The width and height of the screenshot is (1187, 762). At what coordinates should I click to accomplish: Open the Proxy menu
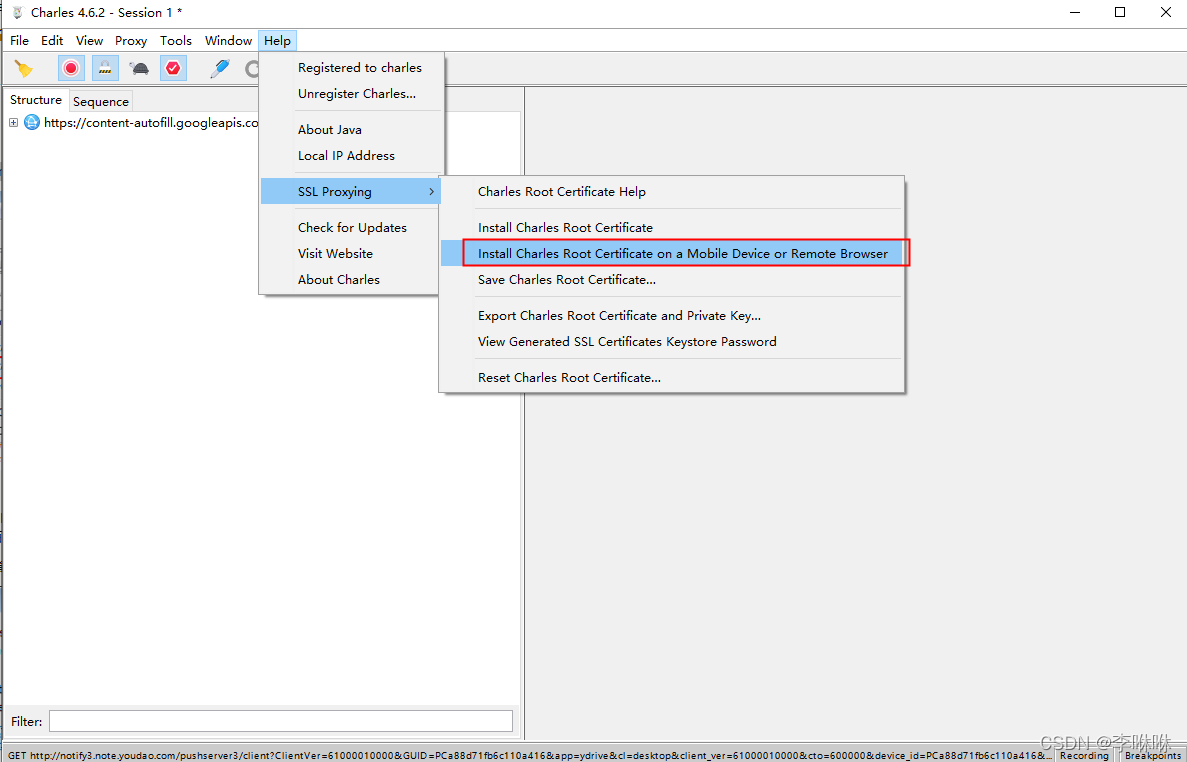(x=131, y=41)
